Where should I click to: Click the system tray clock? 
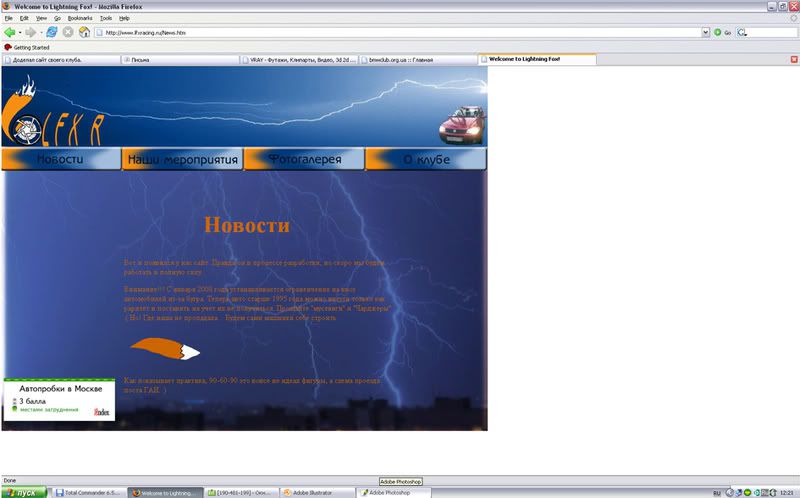click(787, 493)
